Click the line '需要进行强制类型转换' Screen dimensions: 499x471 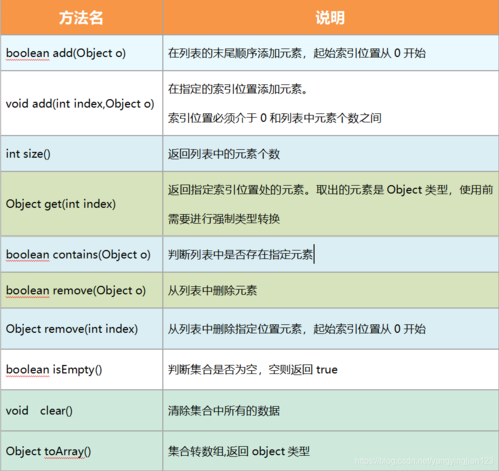coord(224,219)
